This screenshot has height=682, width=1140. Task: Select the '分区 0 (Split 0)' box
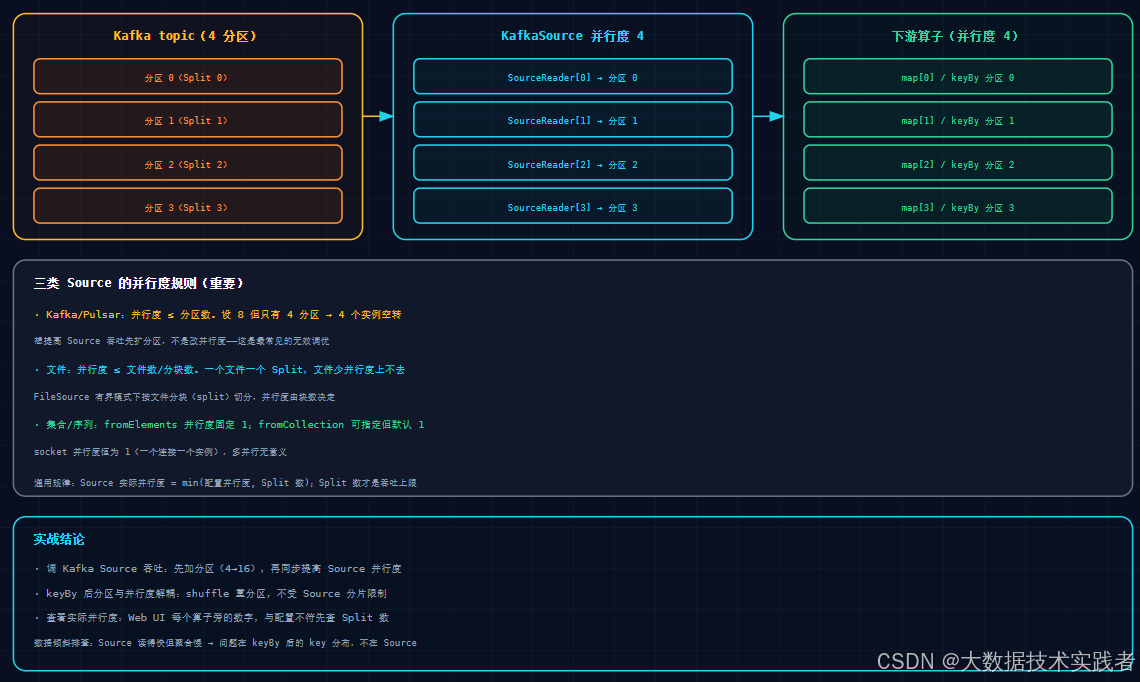coord(188,76)
